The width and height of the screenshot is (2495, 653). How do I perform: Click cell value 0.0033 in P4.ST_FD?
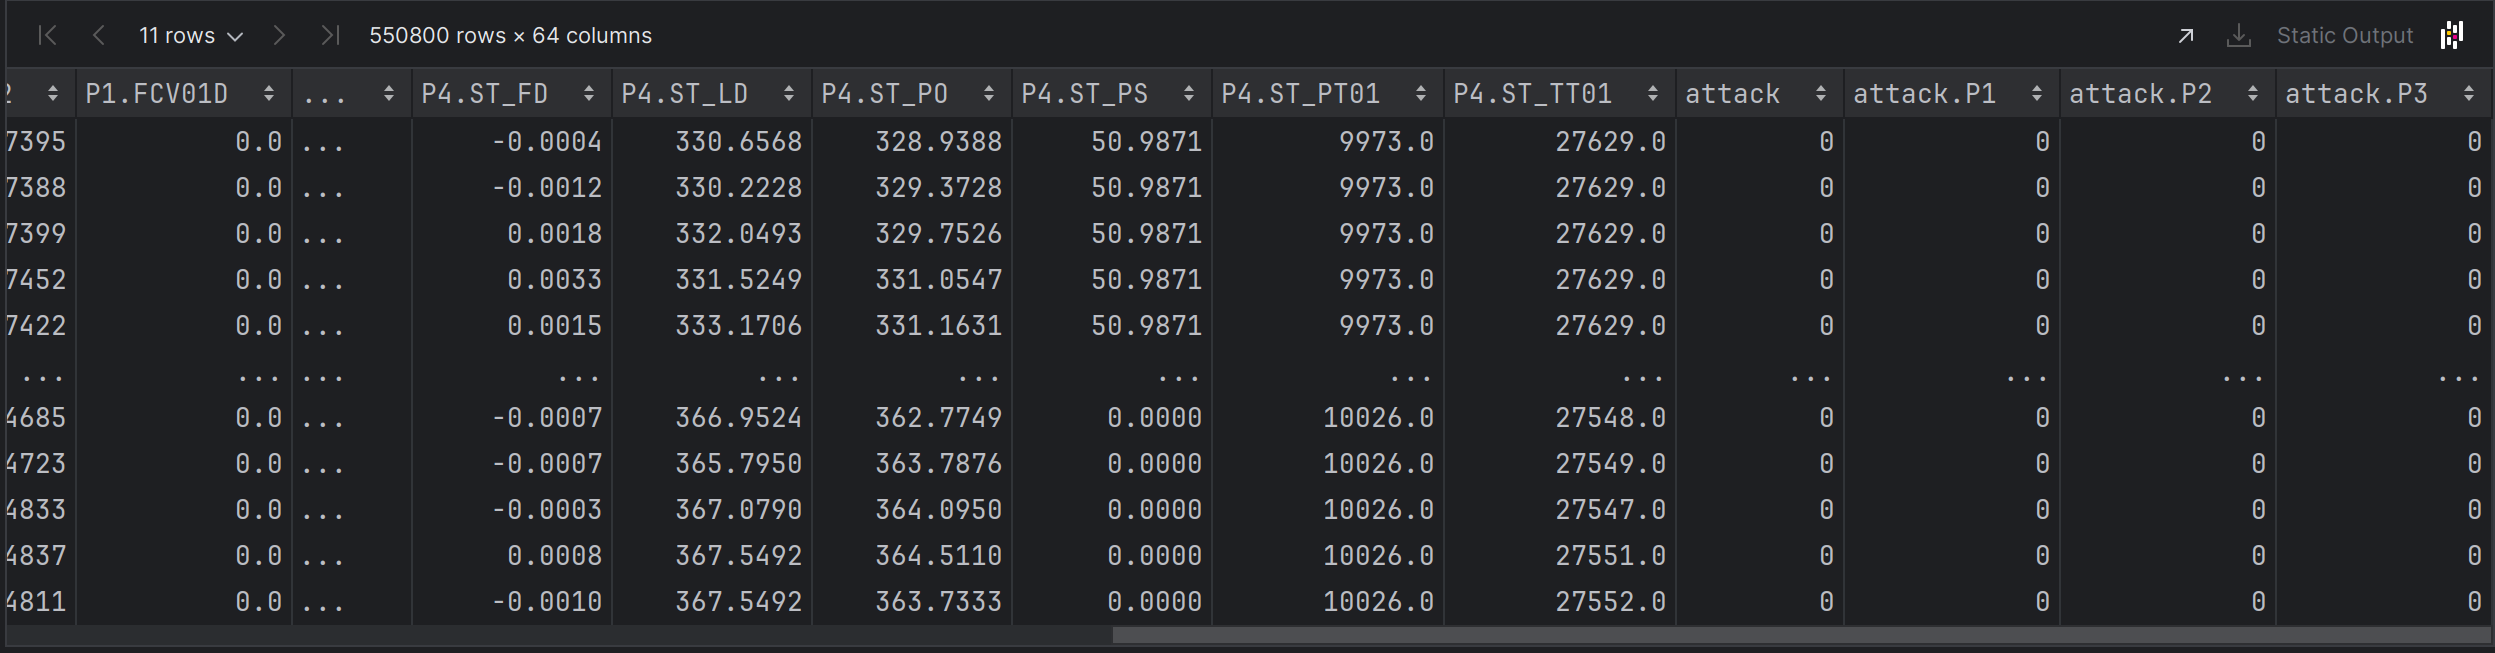tap(554, 280)
